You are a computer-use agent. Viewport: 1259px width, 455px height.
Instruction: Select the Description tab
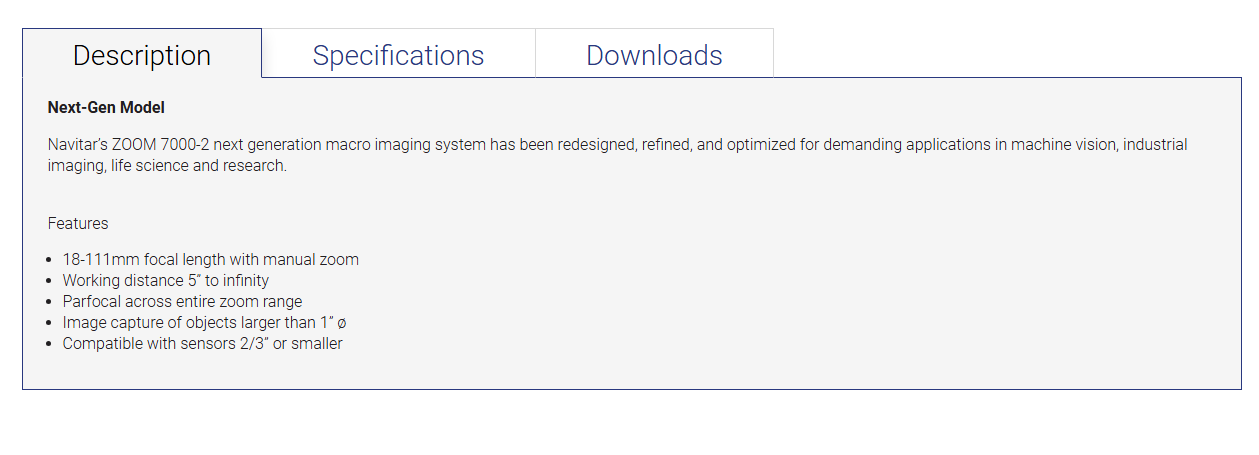[142, 54]
